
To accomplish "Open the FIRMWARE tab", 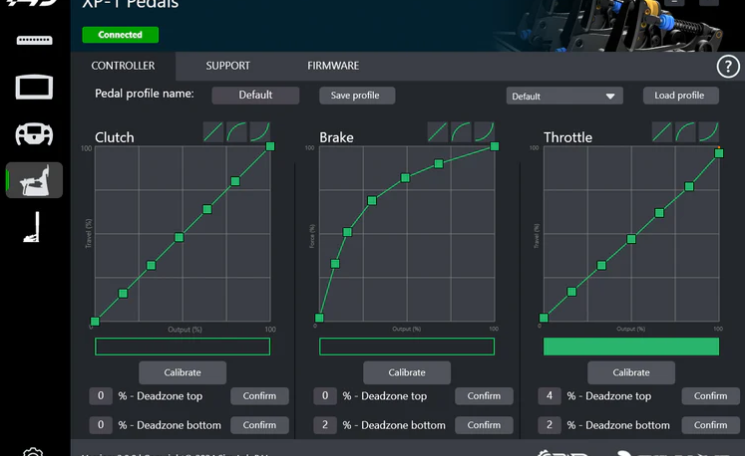I will (333, 66).
